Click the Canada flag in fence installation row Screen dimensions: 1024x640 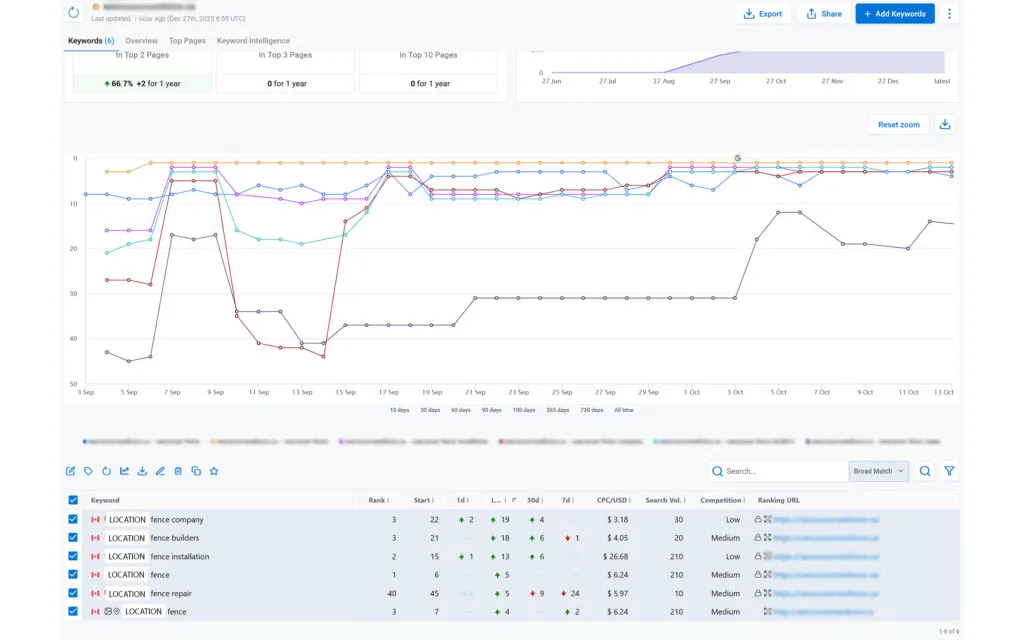[x=95, y=556]
